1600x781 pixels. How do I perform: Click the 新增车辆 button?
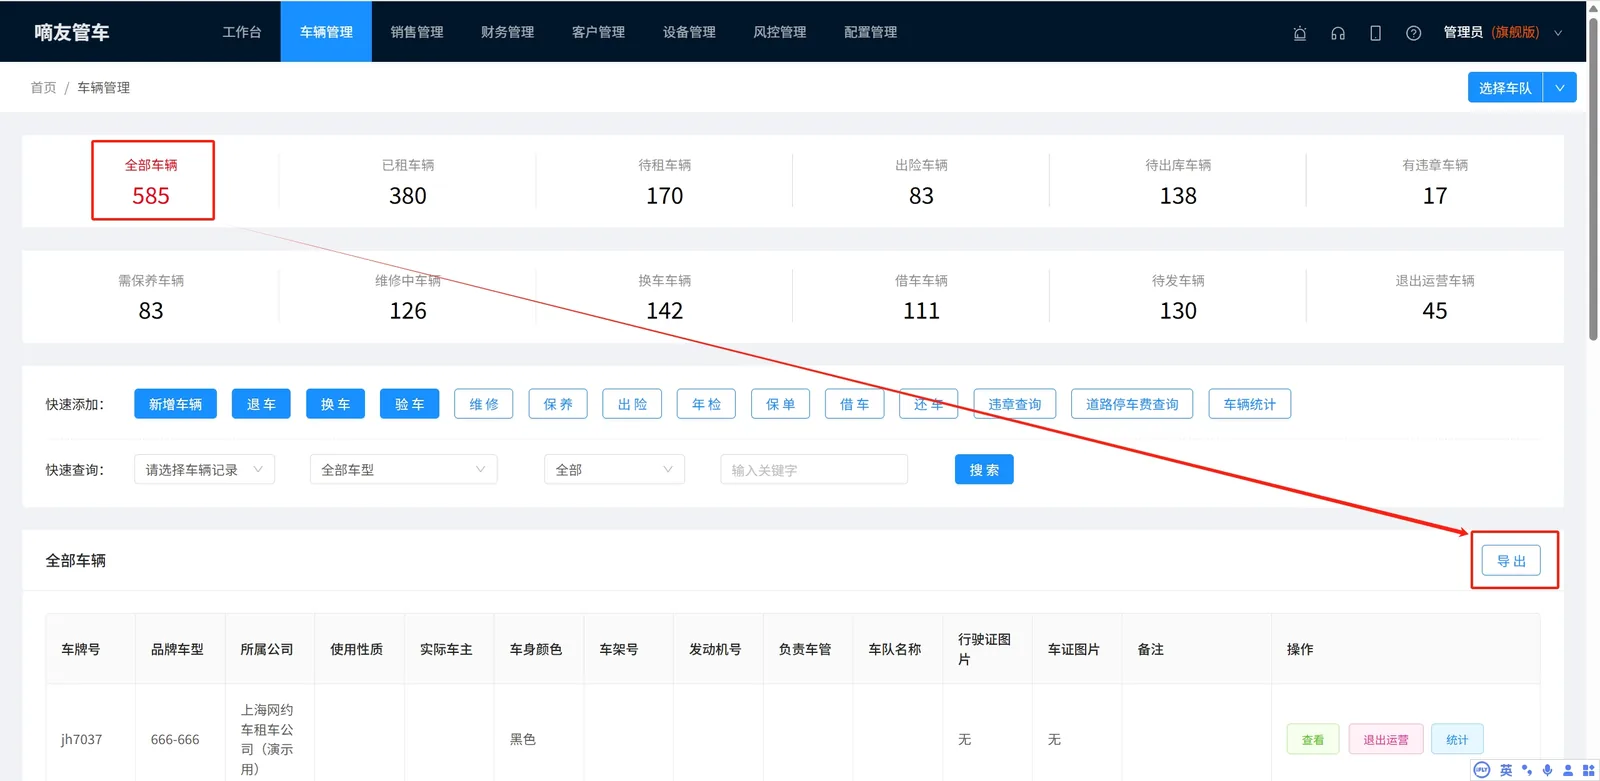tap(175, 404)
